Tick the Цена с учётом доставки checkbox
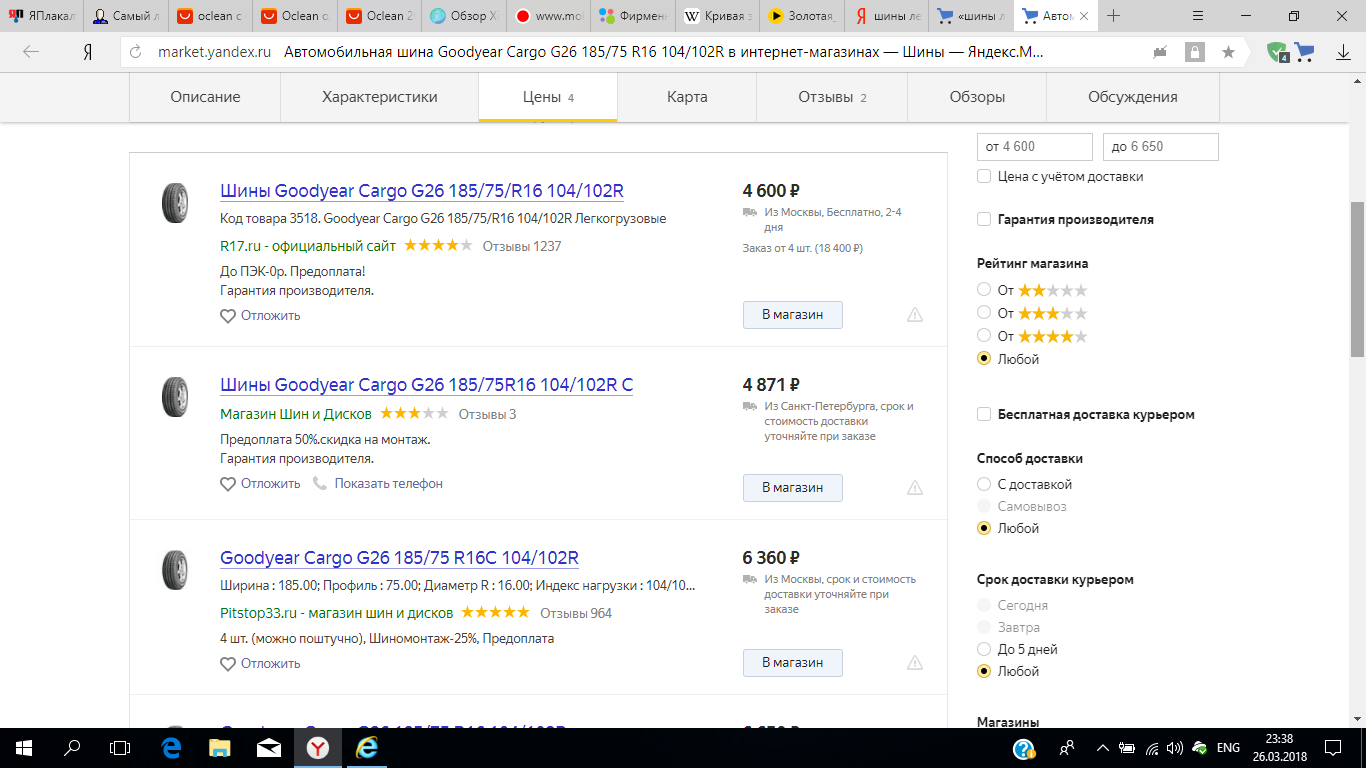The width and height of the screenshot is (1366, 768). pos(984,177)
